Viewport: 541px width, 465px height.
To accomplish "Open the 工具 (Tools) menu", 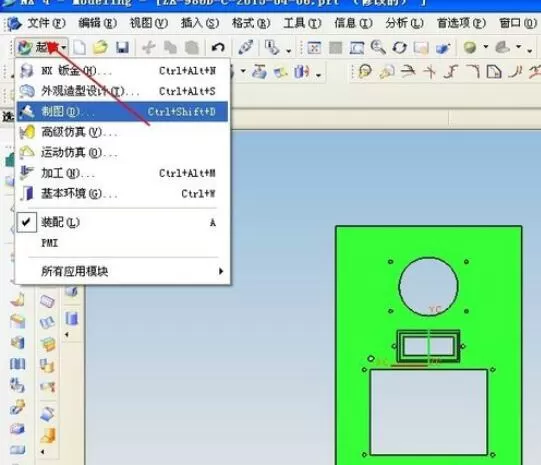I will point(302,23).
